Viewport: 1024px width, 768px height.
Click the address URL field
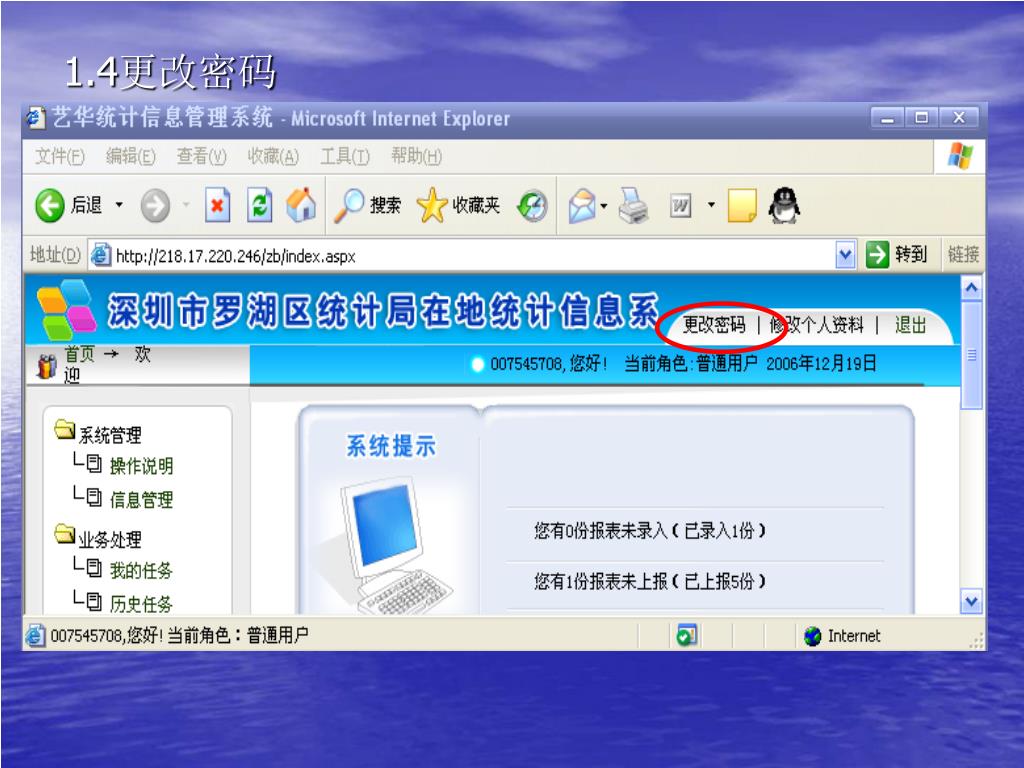coord(473,255)
